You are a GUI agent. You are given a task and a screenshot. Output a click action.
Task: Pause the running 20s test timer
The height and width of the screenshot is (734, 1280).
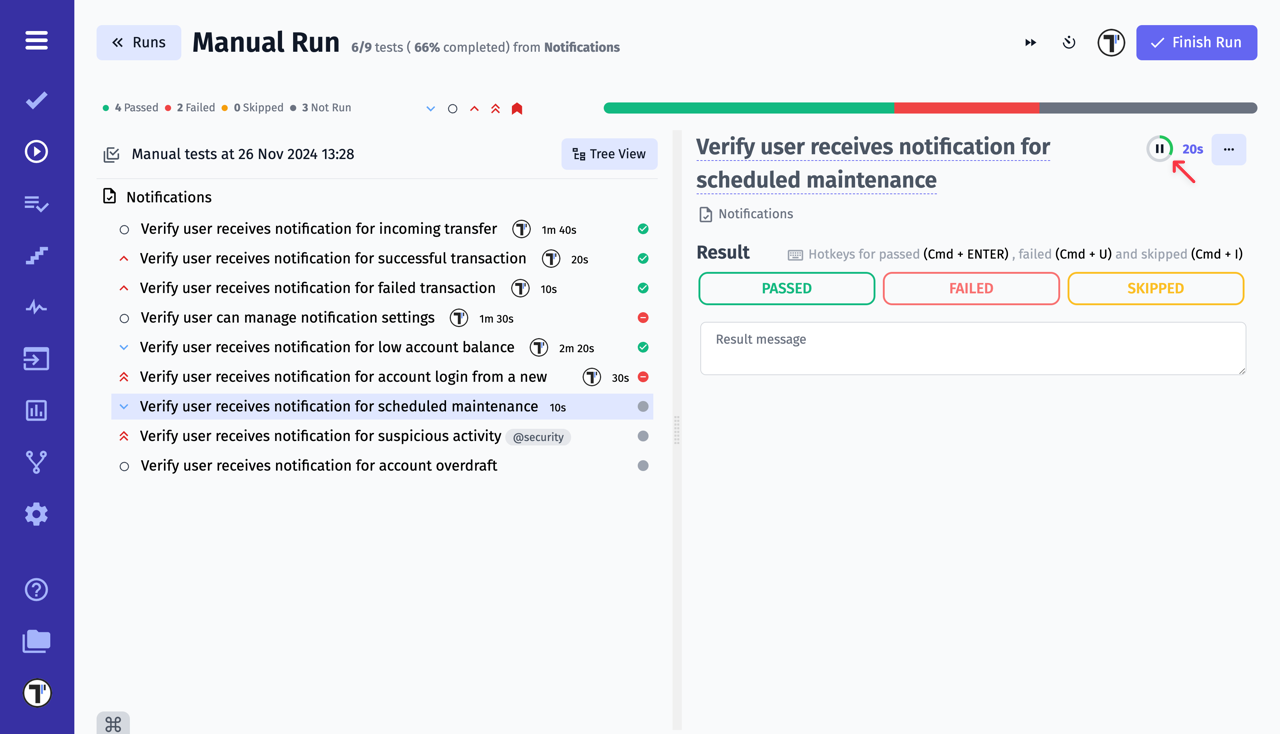[1160, 147]
